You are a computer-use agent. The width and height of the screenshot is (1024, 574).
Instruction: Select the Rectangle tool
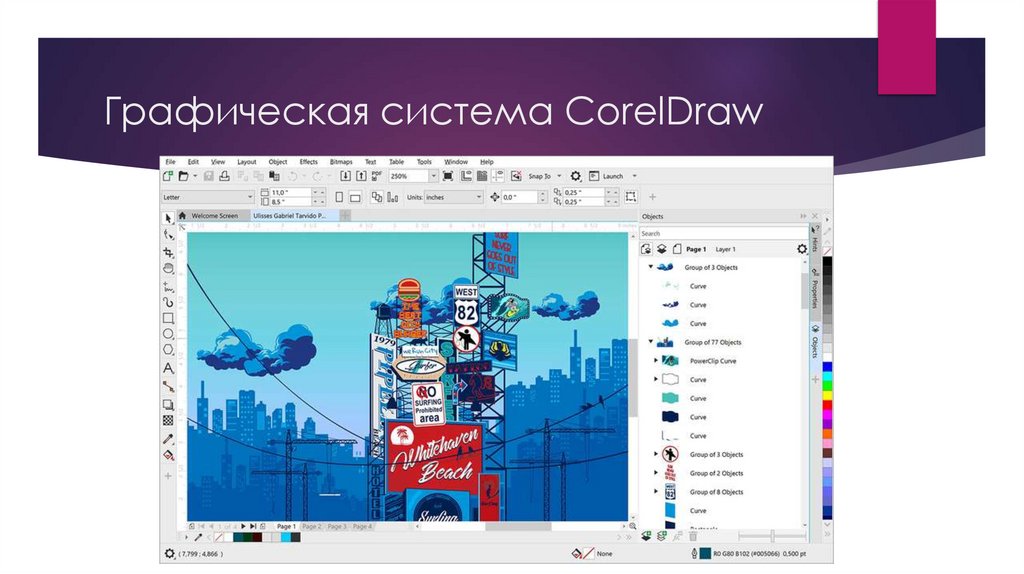pyautogui.click(x=168, y=318)
